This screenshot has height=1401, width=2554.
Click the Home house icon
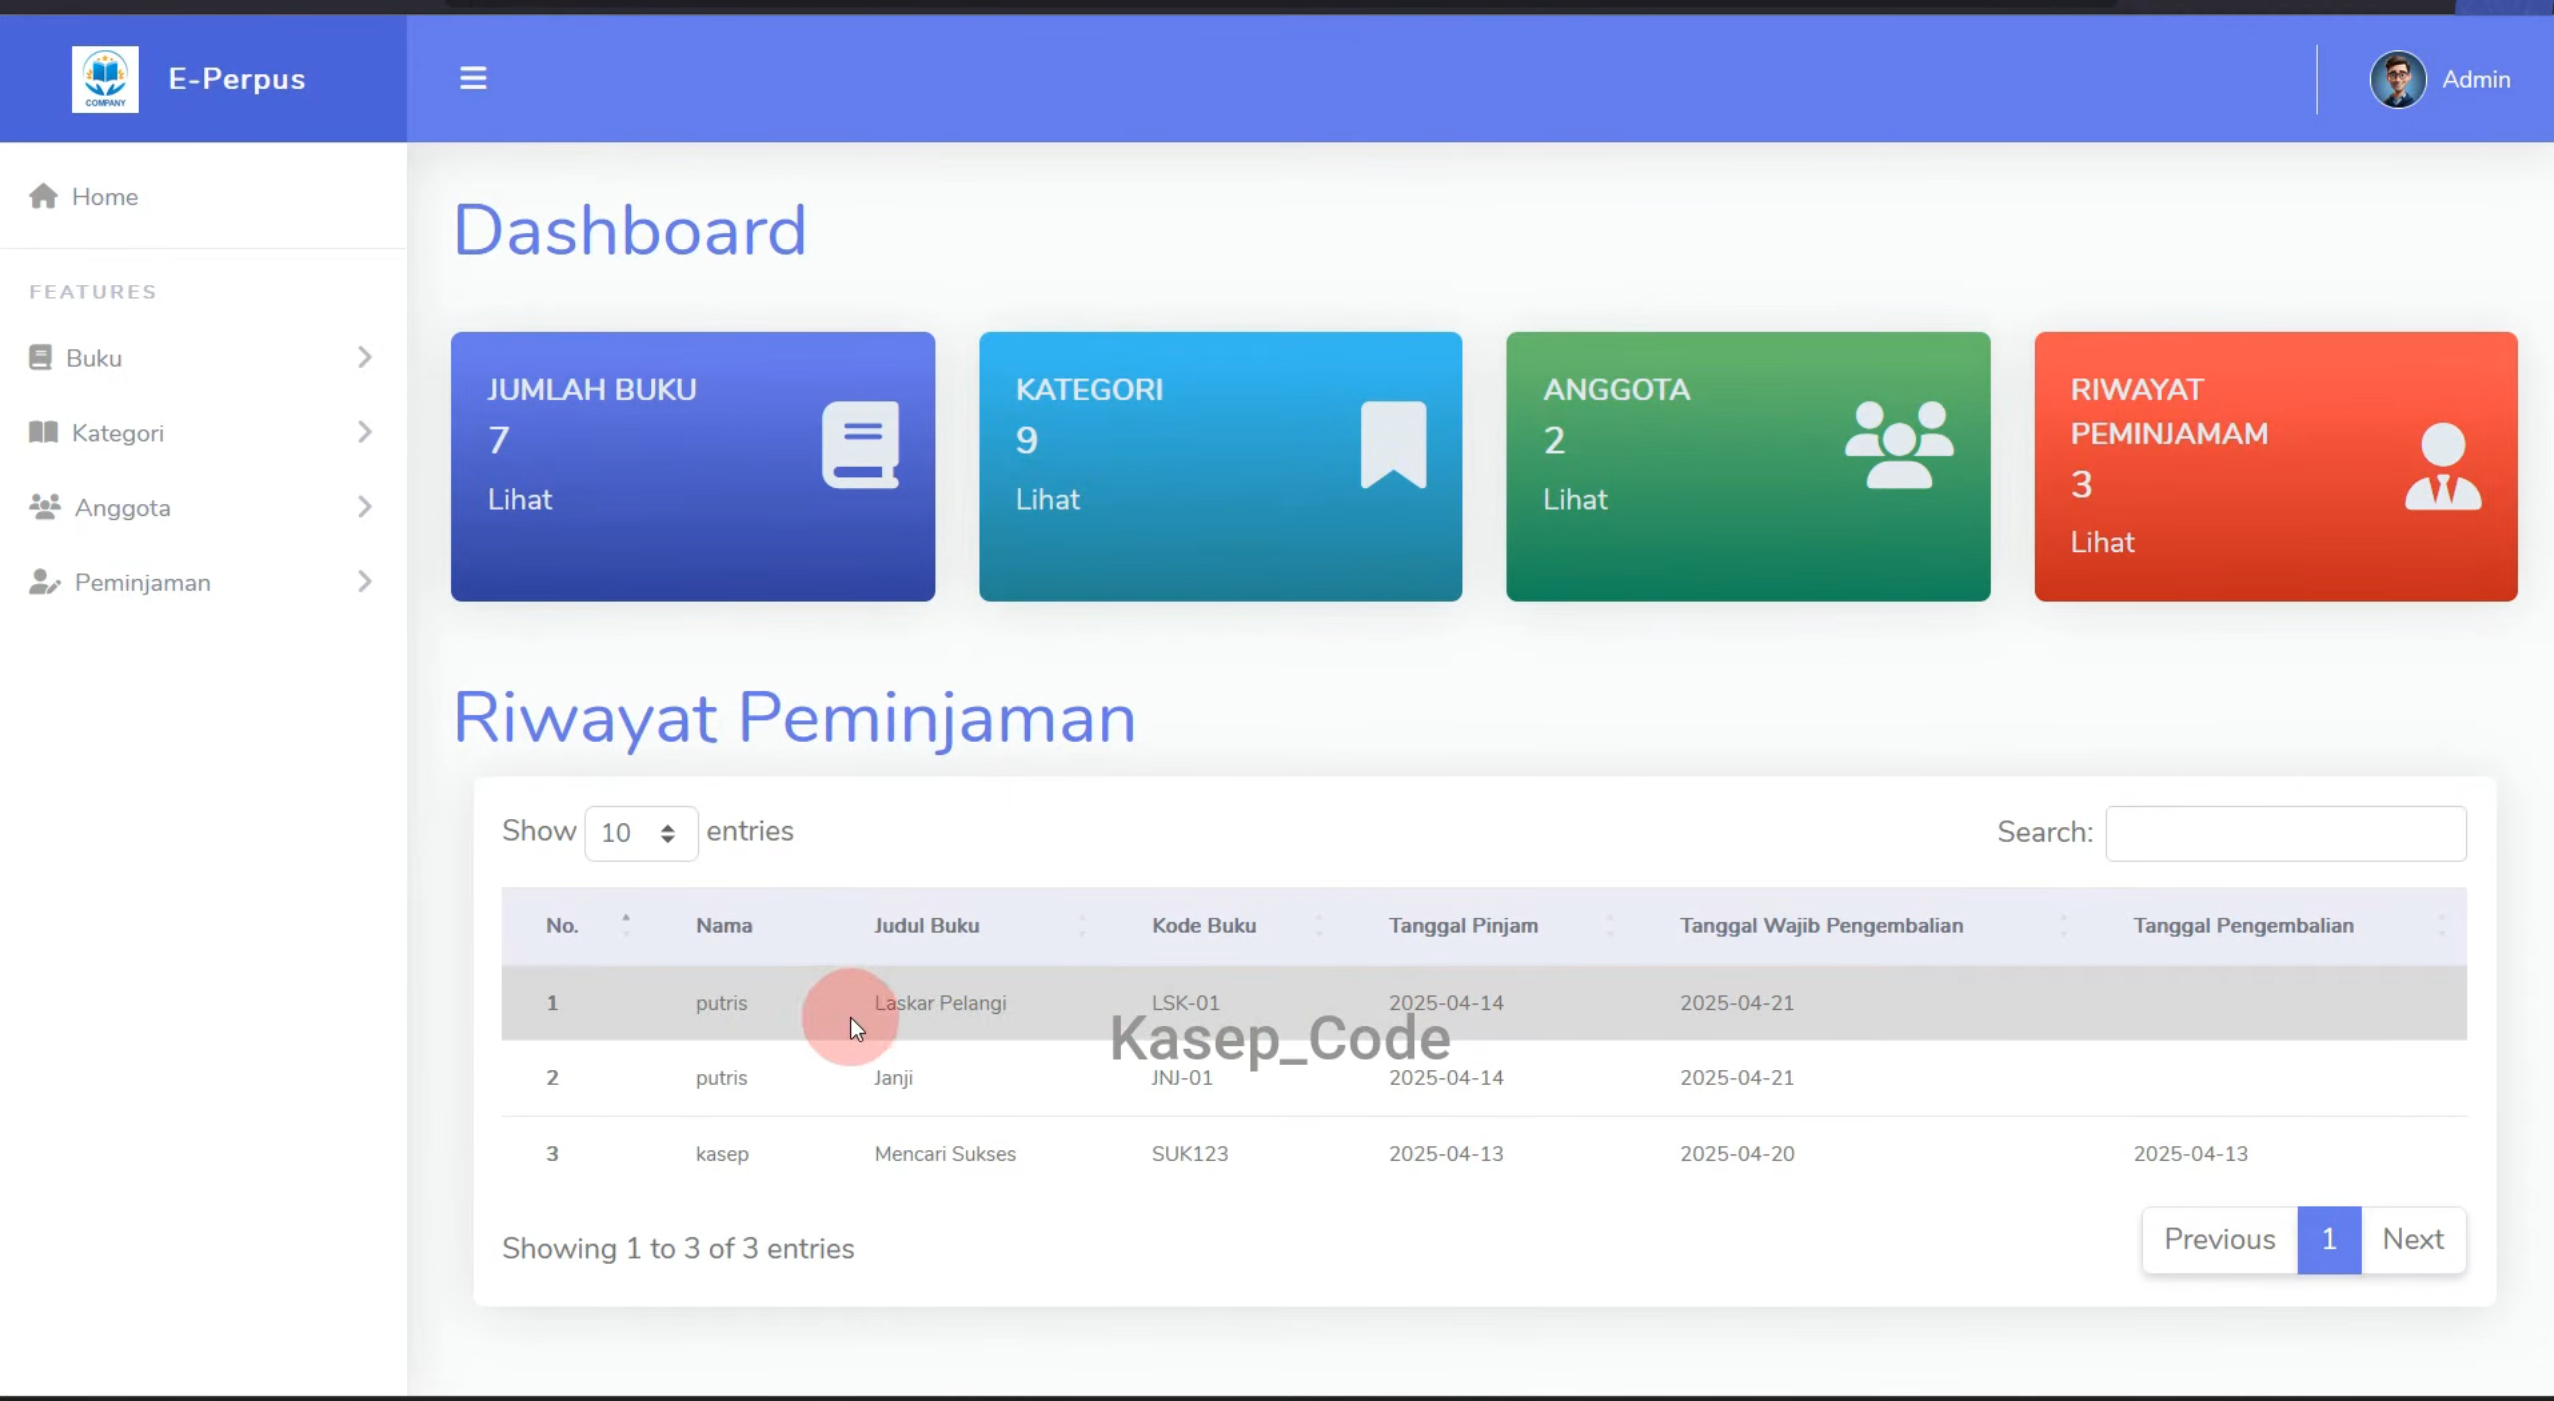point(43,196)
